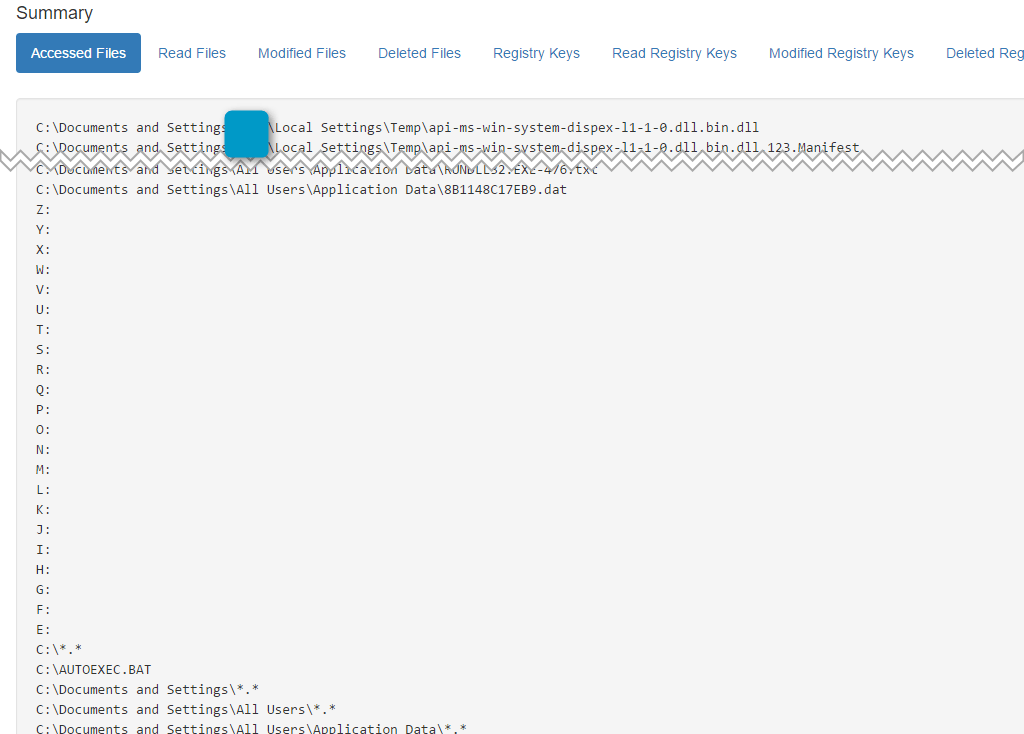Switch to the Read Files tab
This screenshot has width=1024, height=734.
(x=192, y=53)
